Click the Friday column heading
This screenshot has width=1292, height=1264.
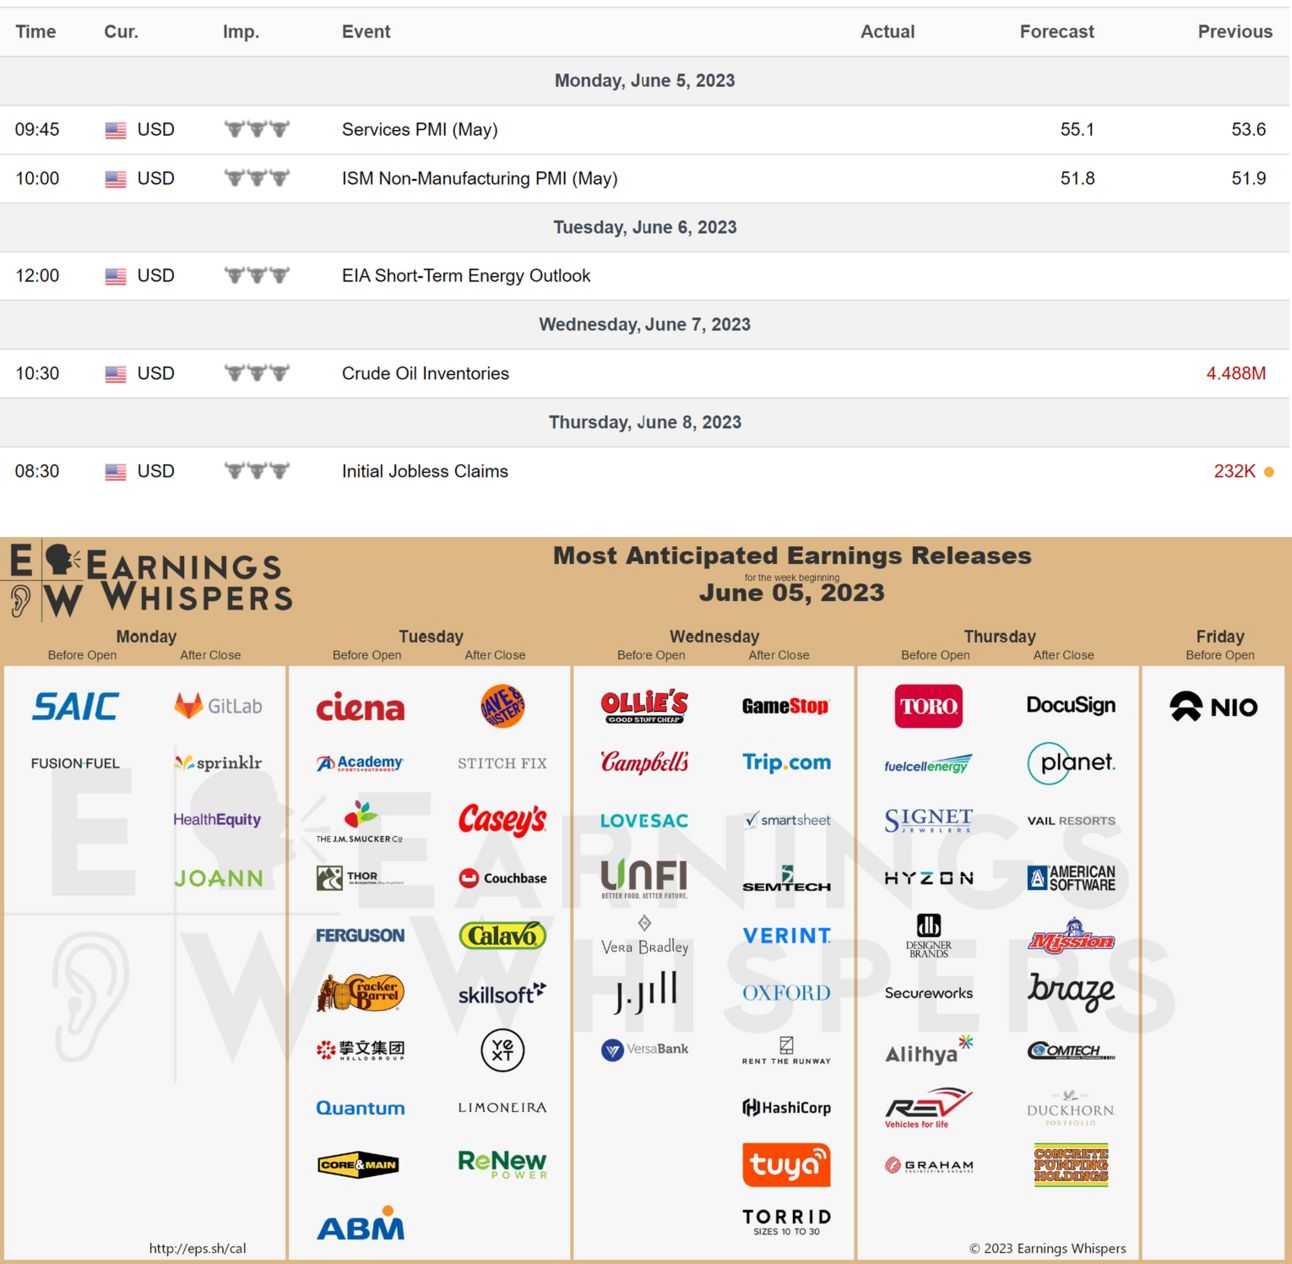pos(1220,636)
